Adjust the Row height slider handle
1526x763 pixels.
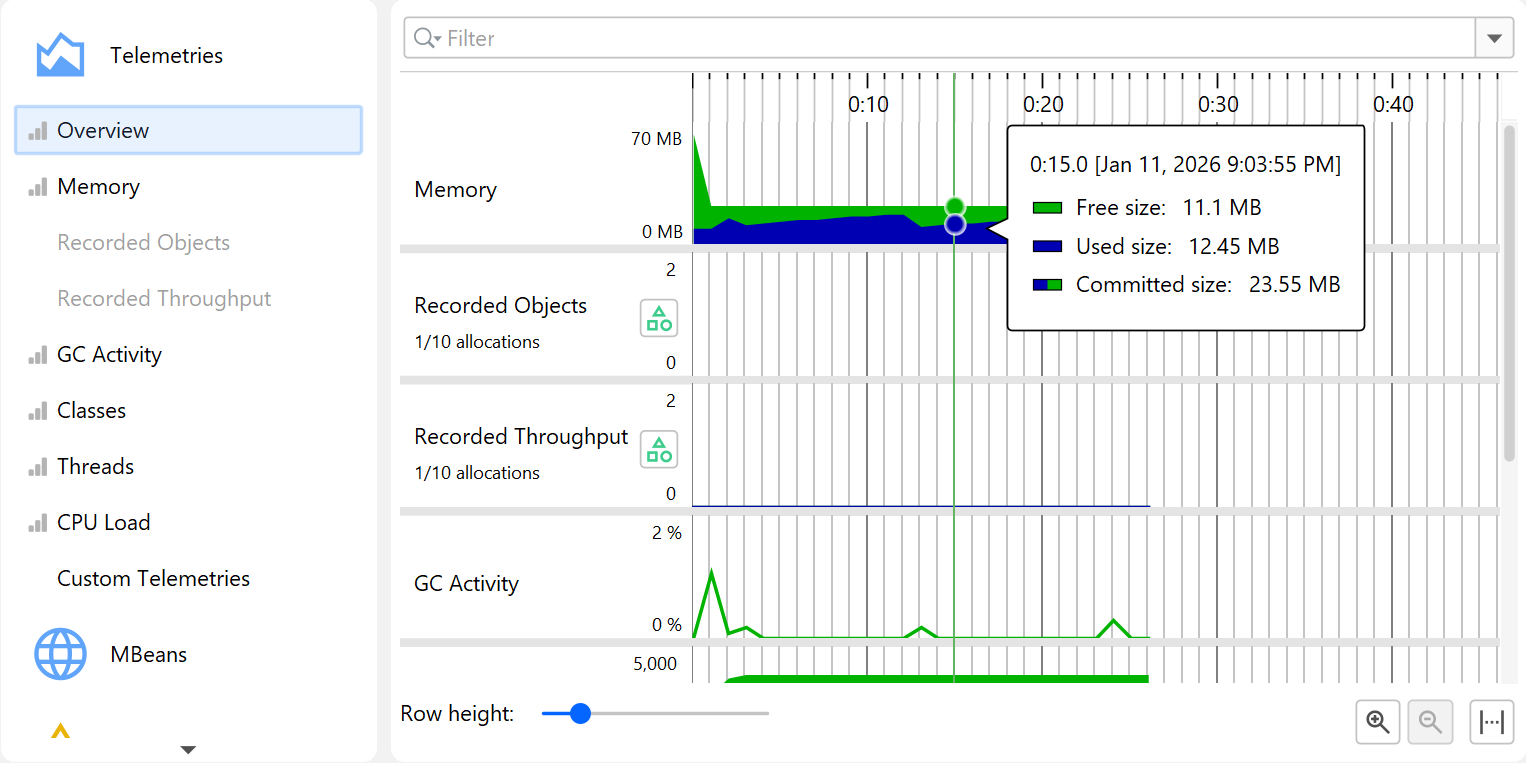coord(580,714)
